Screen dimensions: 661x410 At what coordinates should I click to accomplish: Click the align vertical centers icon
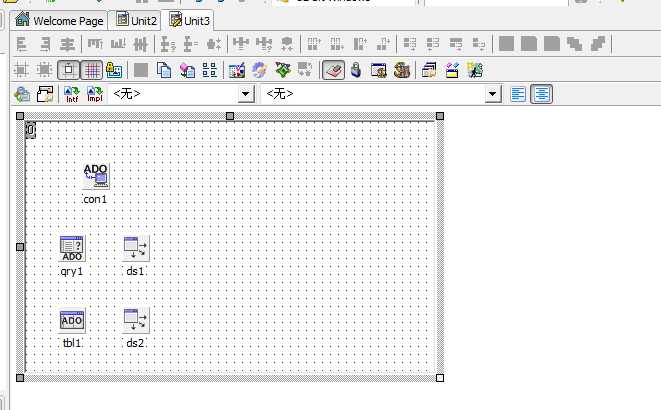coord(140,44)
